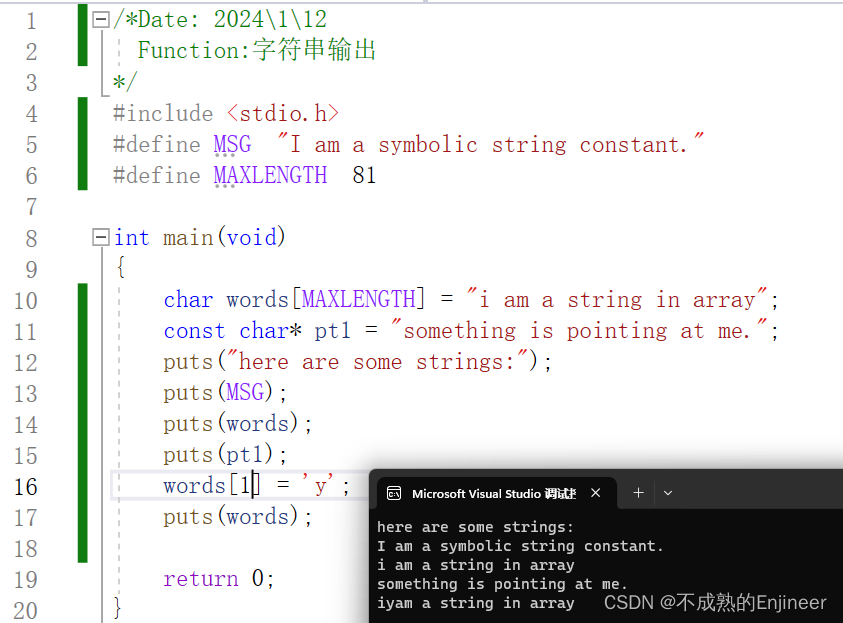Screen dimensions: 843x623
Task: Click 'return 0;' statement on line 19
Action: [x=219, y=579]
